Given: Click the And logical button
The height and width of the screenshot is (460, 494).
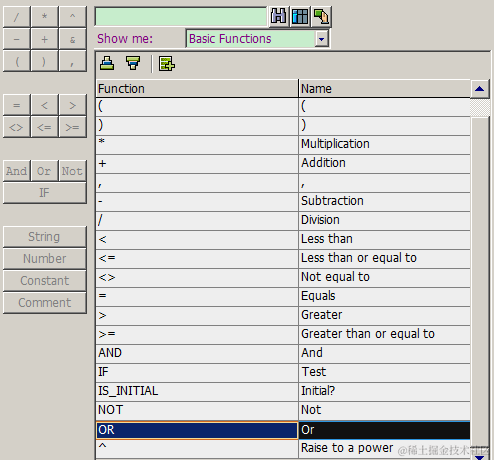Looking at the screenshot, I should tap(17, 171).
